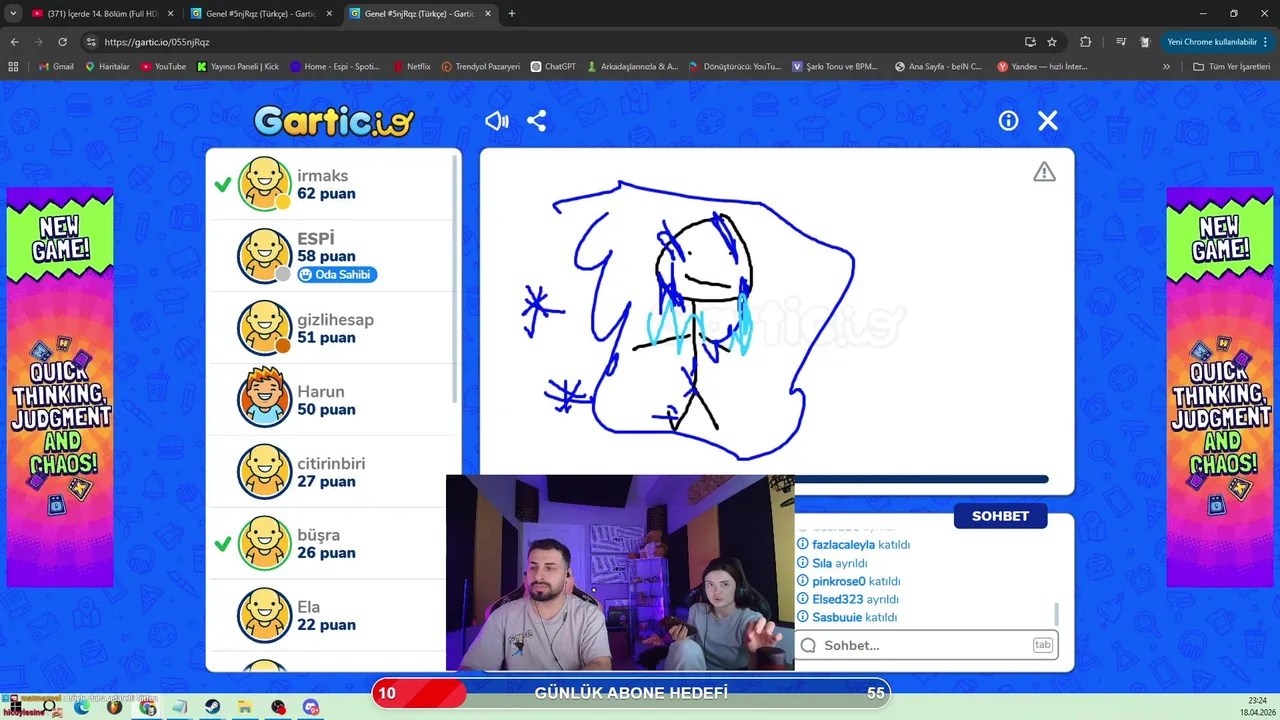1280x720 pixels.
Task: Open the tab search dropdown
Action: pyautogui.click(x=12, y=14)
